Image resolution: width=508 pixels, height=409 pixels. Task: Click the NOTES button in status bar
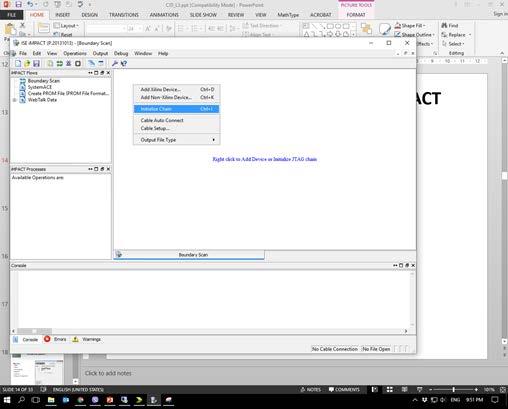click(x=310, y=389)
